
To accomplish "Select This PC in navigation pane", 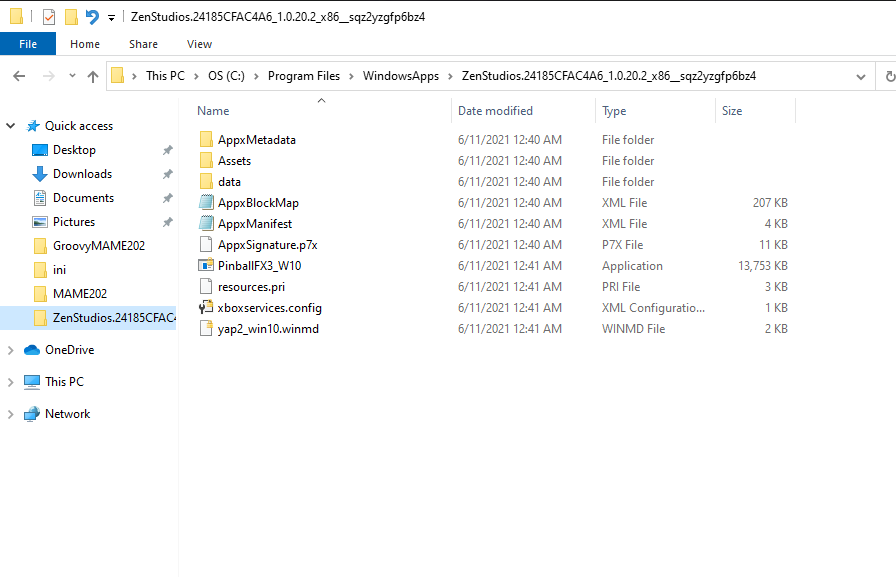I will [64, 382].
